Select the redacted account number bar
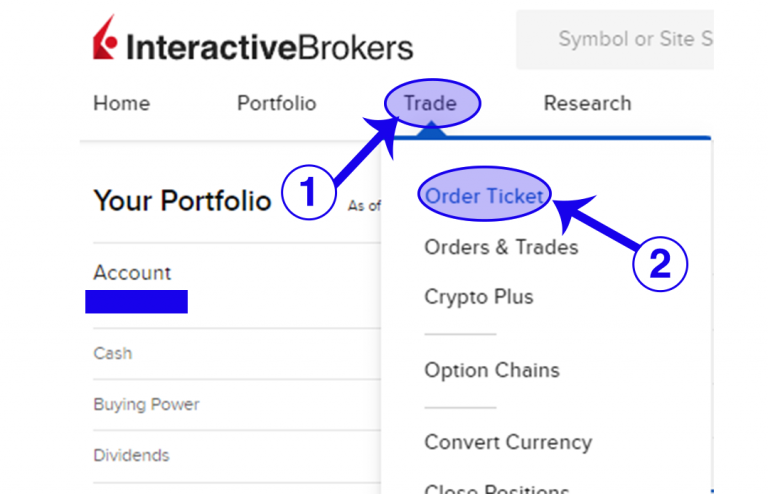This screenshot has height=494, width=768. [x=137, y=301]
